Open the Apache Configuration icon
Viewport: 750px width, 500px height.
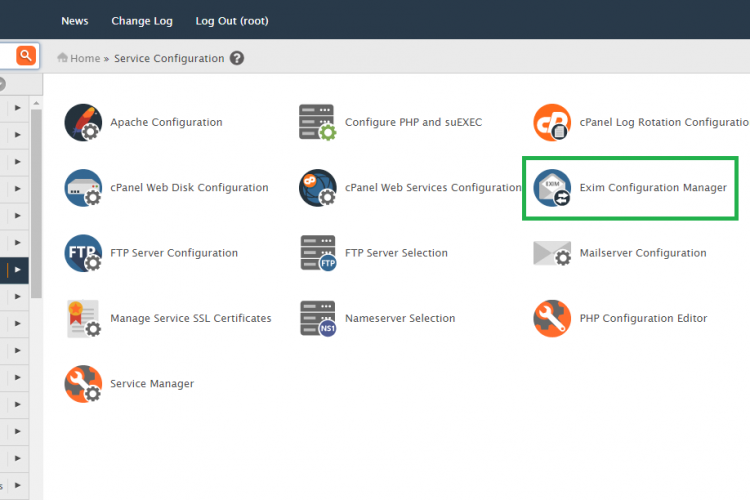83,122
